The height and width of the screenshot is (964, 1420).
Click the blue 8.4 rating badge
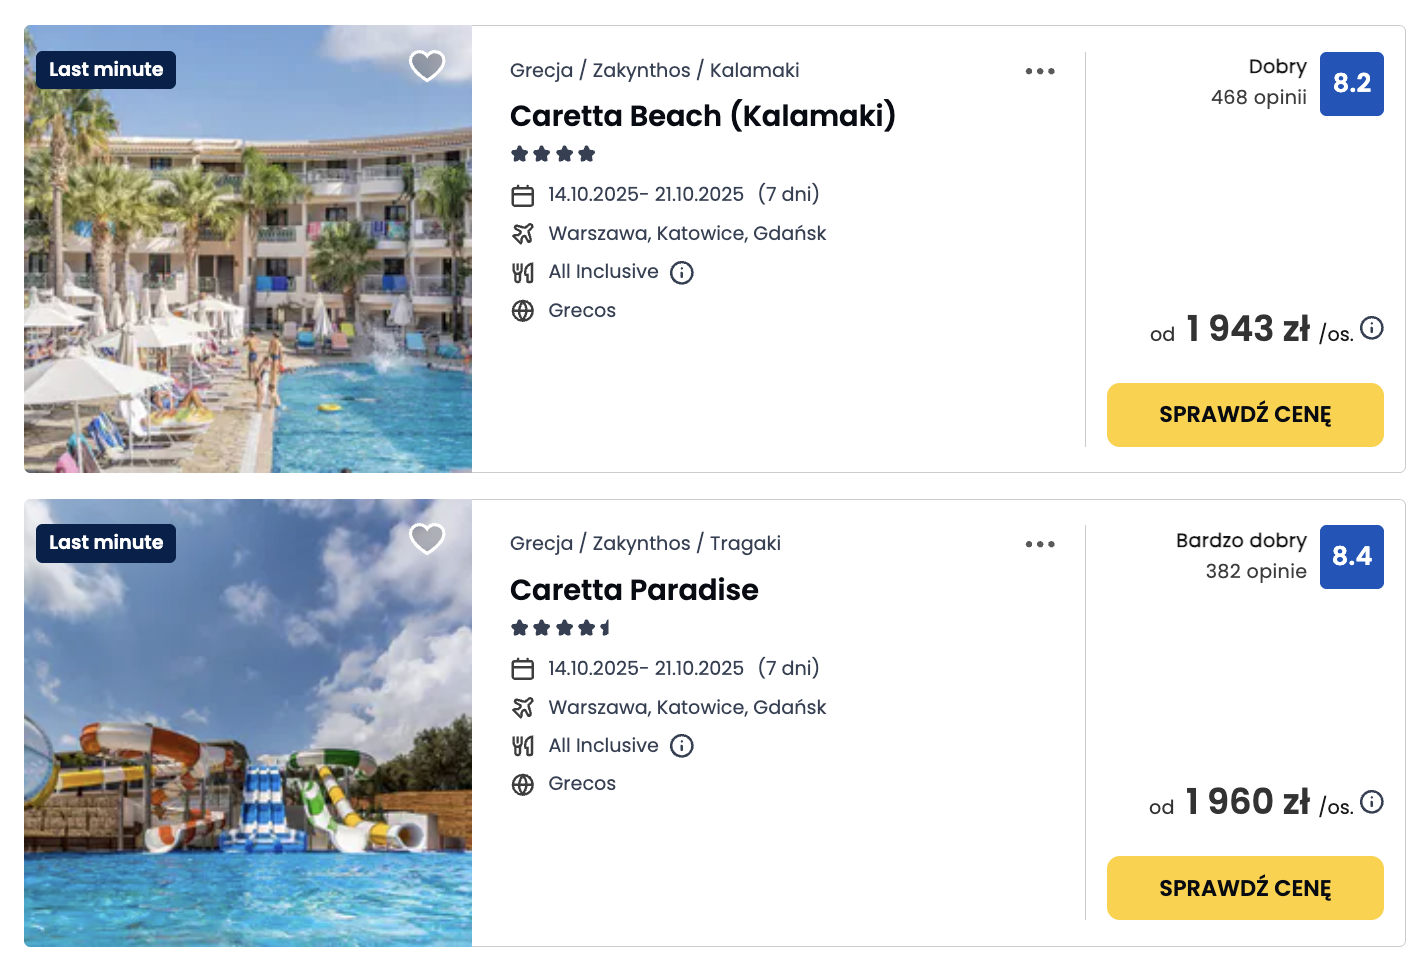coord(1352,557)
